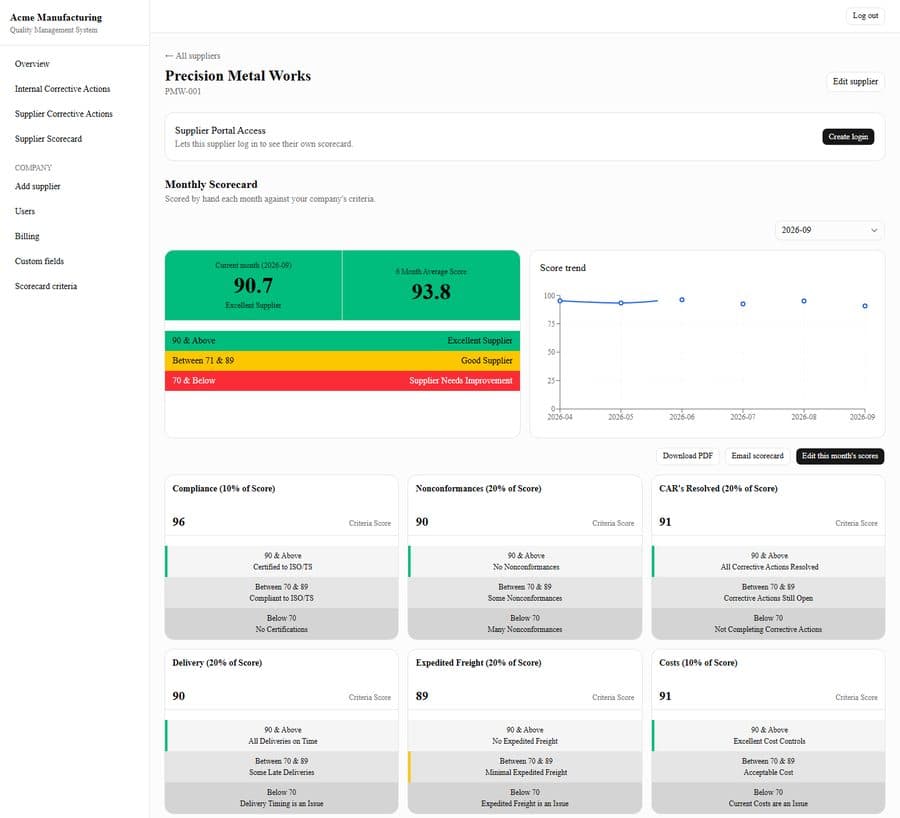Click Delivery Timing is an Issue tier
The image size is (900, 818).
tap(281, 798)
